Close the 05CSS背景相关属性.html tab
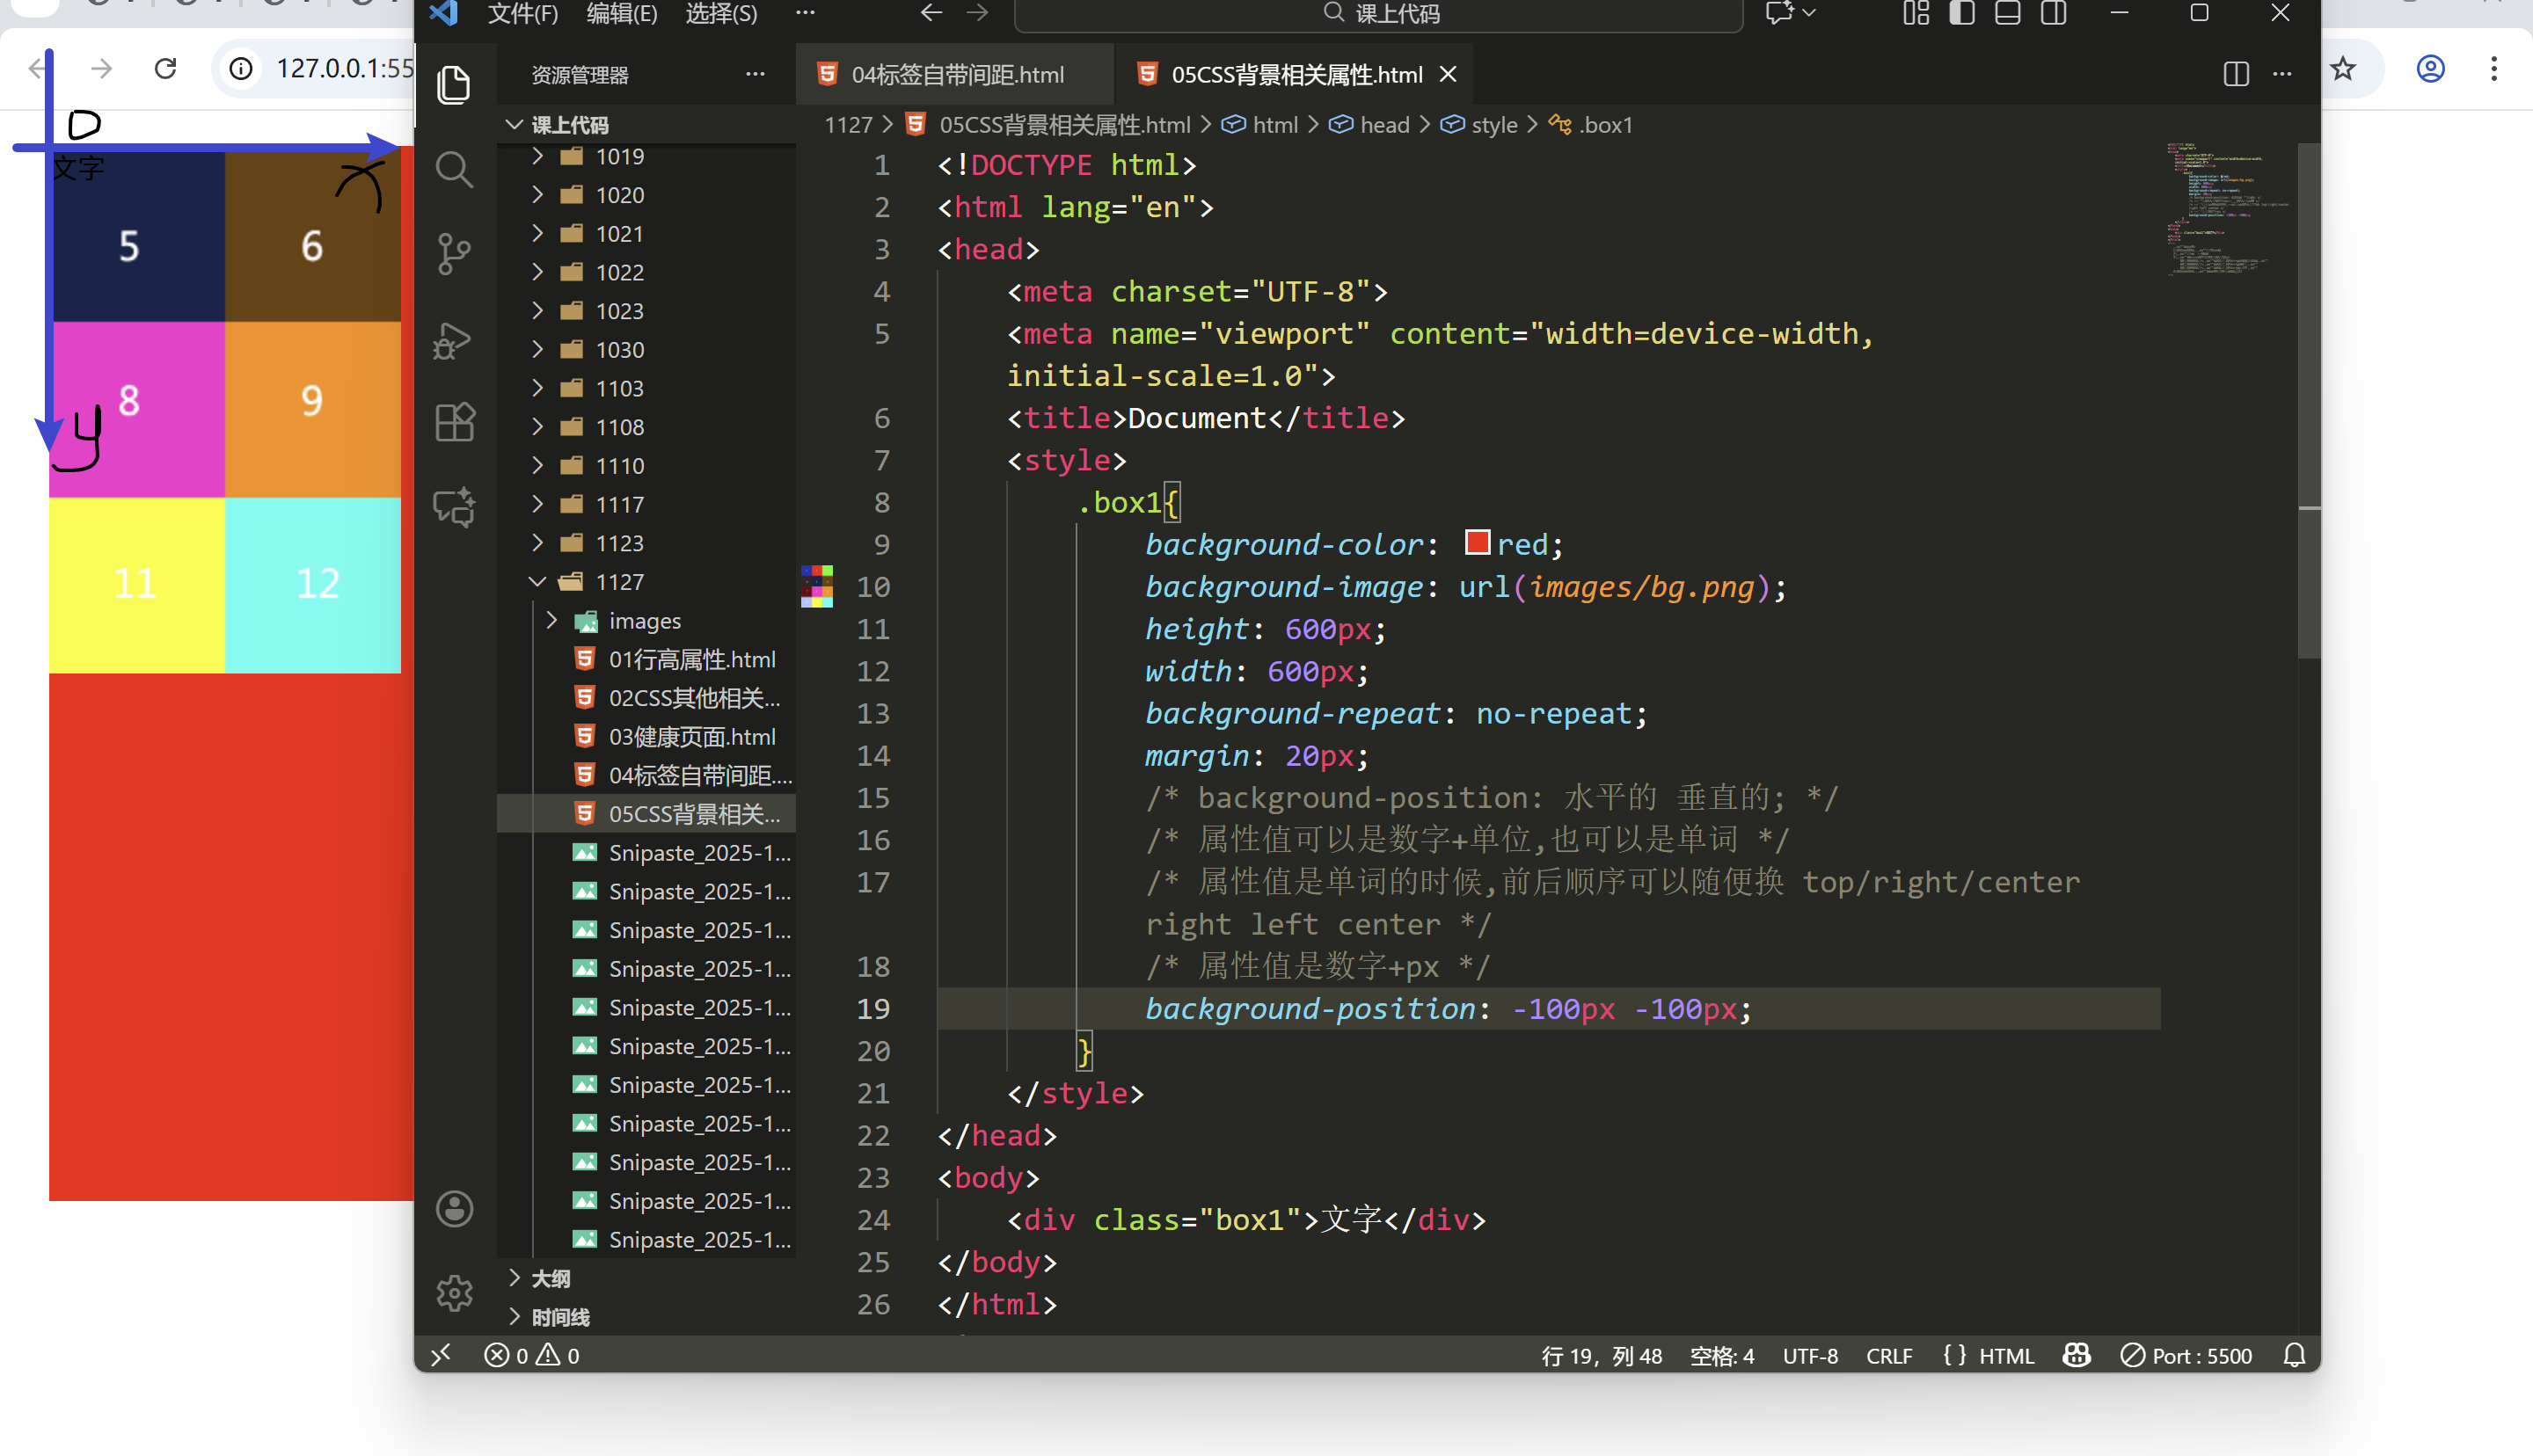This screenshot has height=1456, width=2533. [1448, 74]
